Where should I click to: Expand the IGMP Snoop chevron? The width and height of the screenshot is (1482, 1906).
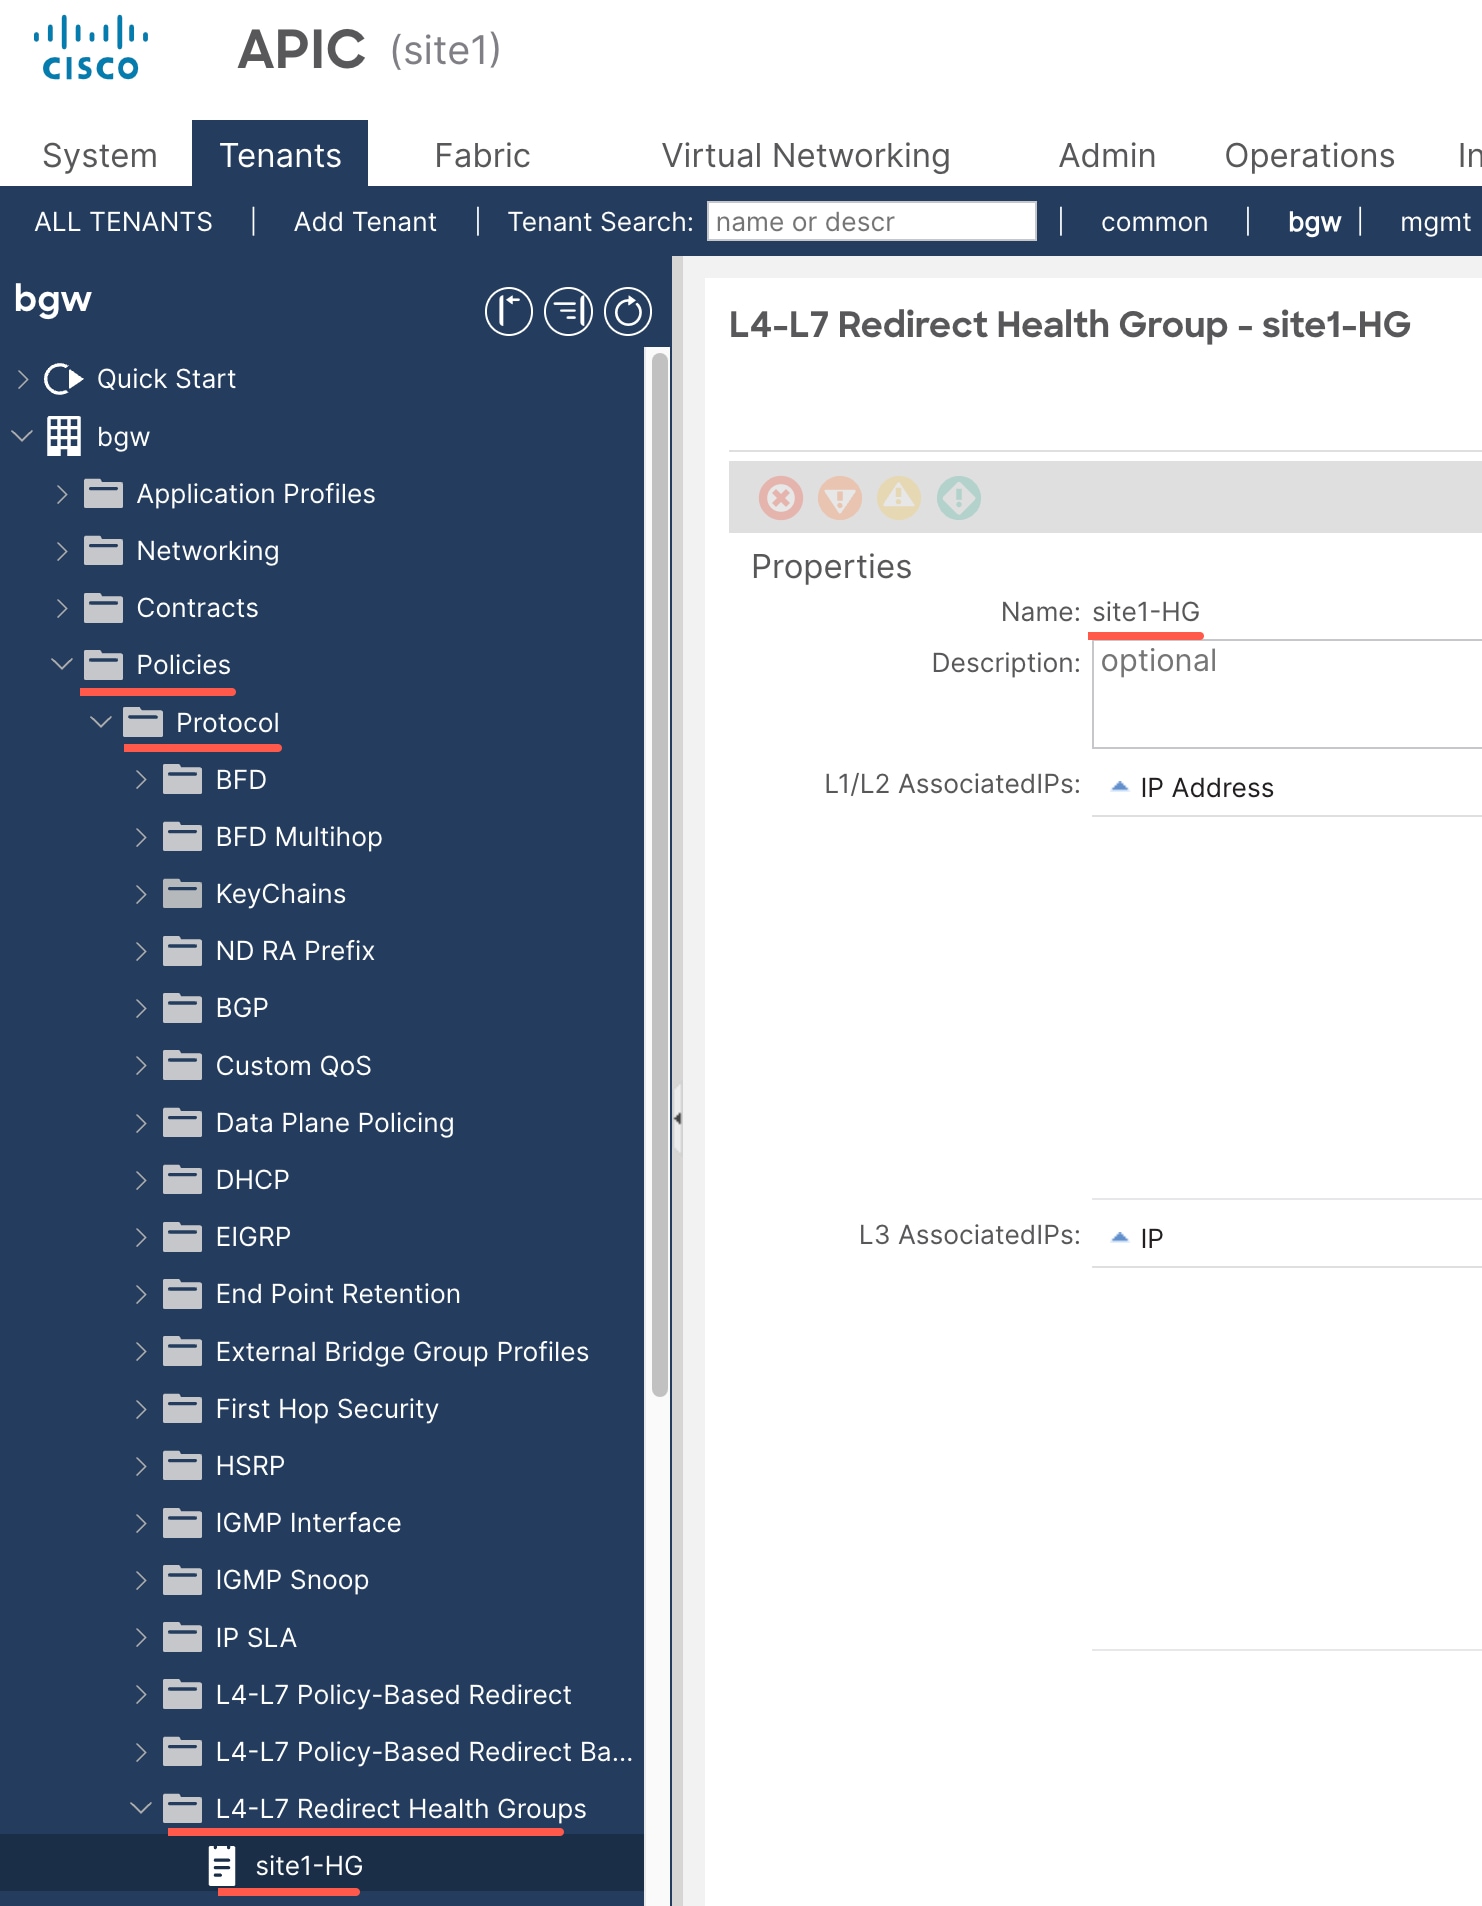point(141,1580)
